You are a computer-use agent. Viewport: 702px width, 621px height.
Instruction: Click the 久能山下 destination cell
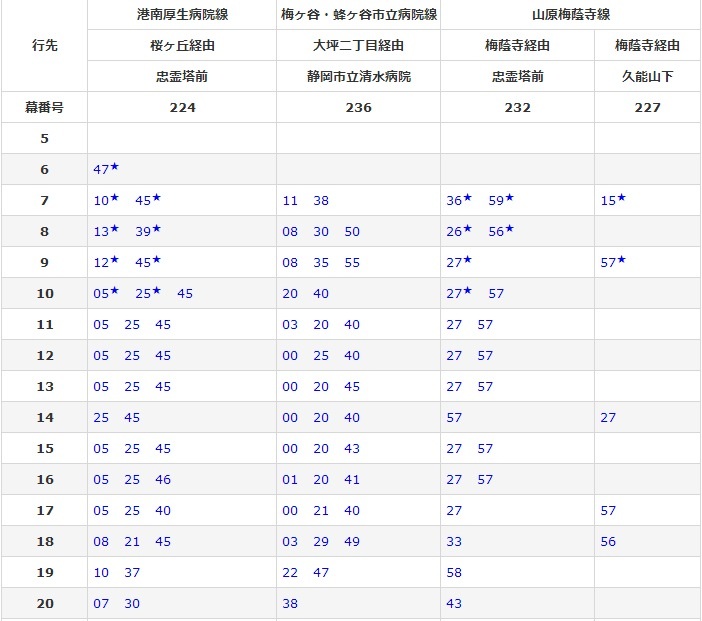(647, 76)
